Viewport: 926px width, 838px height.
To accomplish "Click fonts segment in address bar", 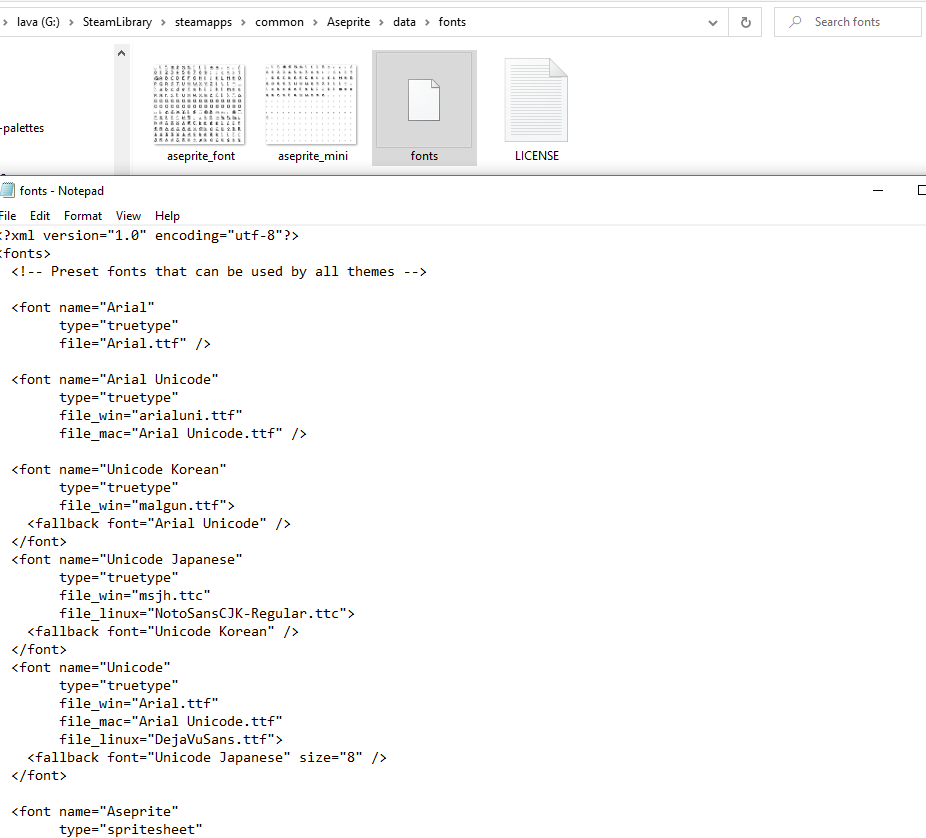I will point(452,22).
